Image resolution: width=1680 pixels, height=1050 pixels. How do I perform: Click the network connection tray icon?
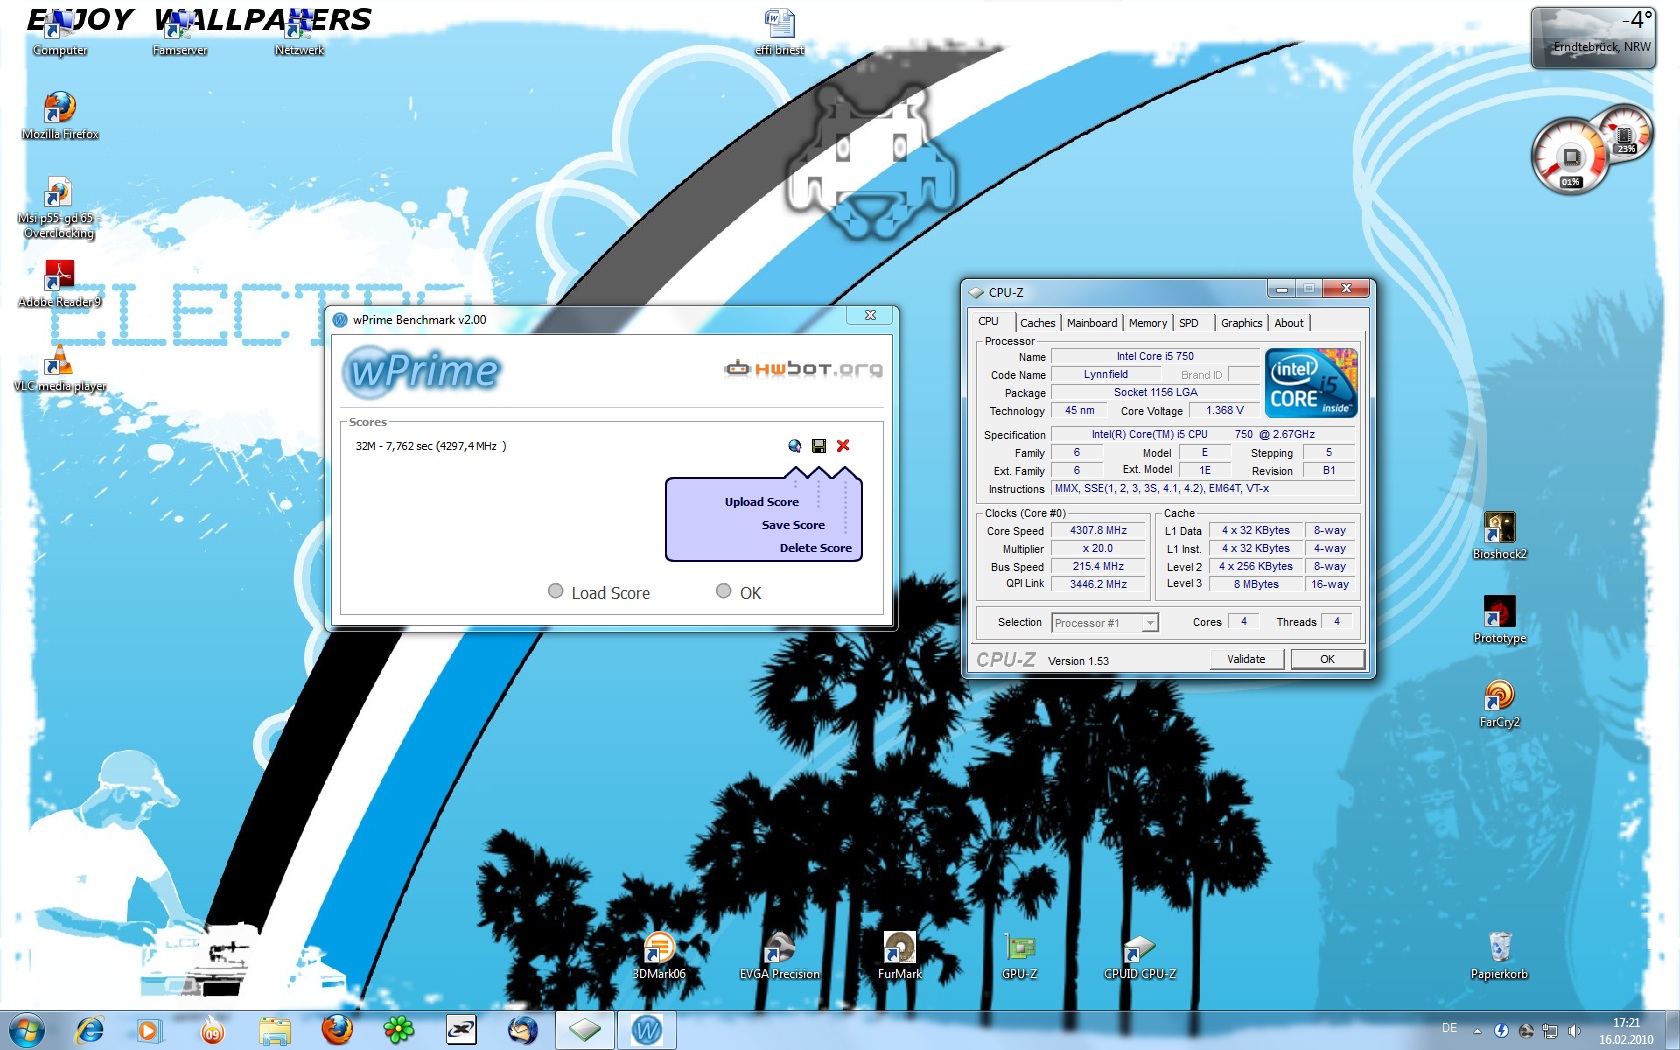[x=1550, y=1030]
